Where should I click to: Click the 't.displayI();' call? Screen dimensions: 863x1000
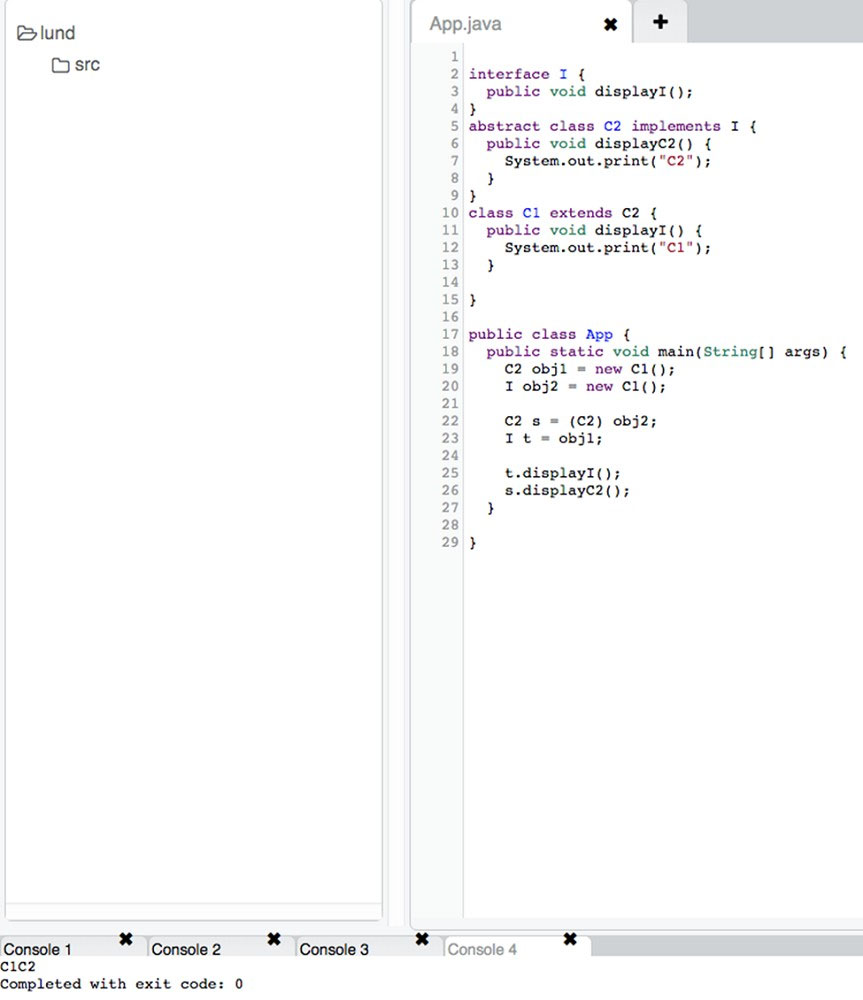coord(563,473)
